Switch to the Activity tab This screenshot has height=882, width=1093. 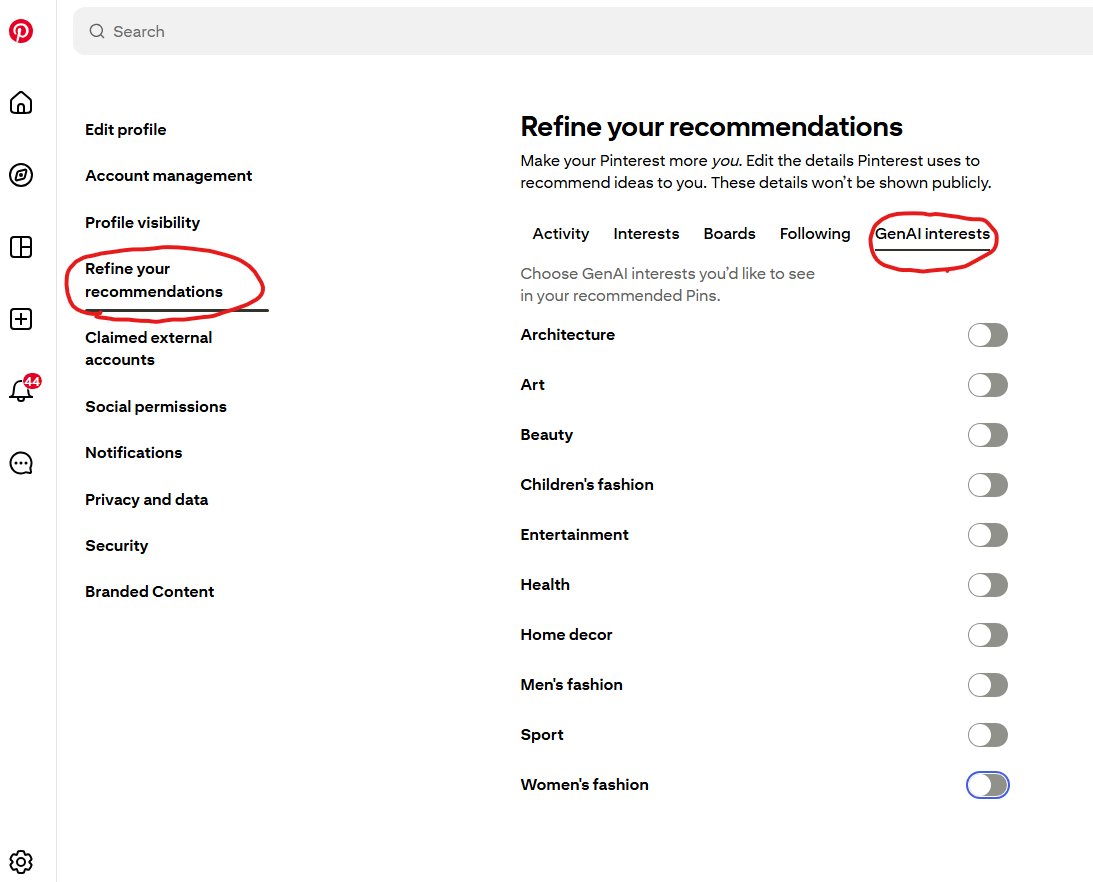click(x=560, y=234)
